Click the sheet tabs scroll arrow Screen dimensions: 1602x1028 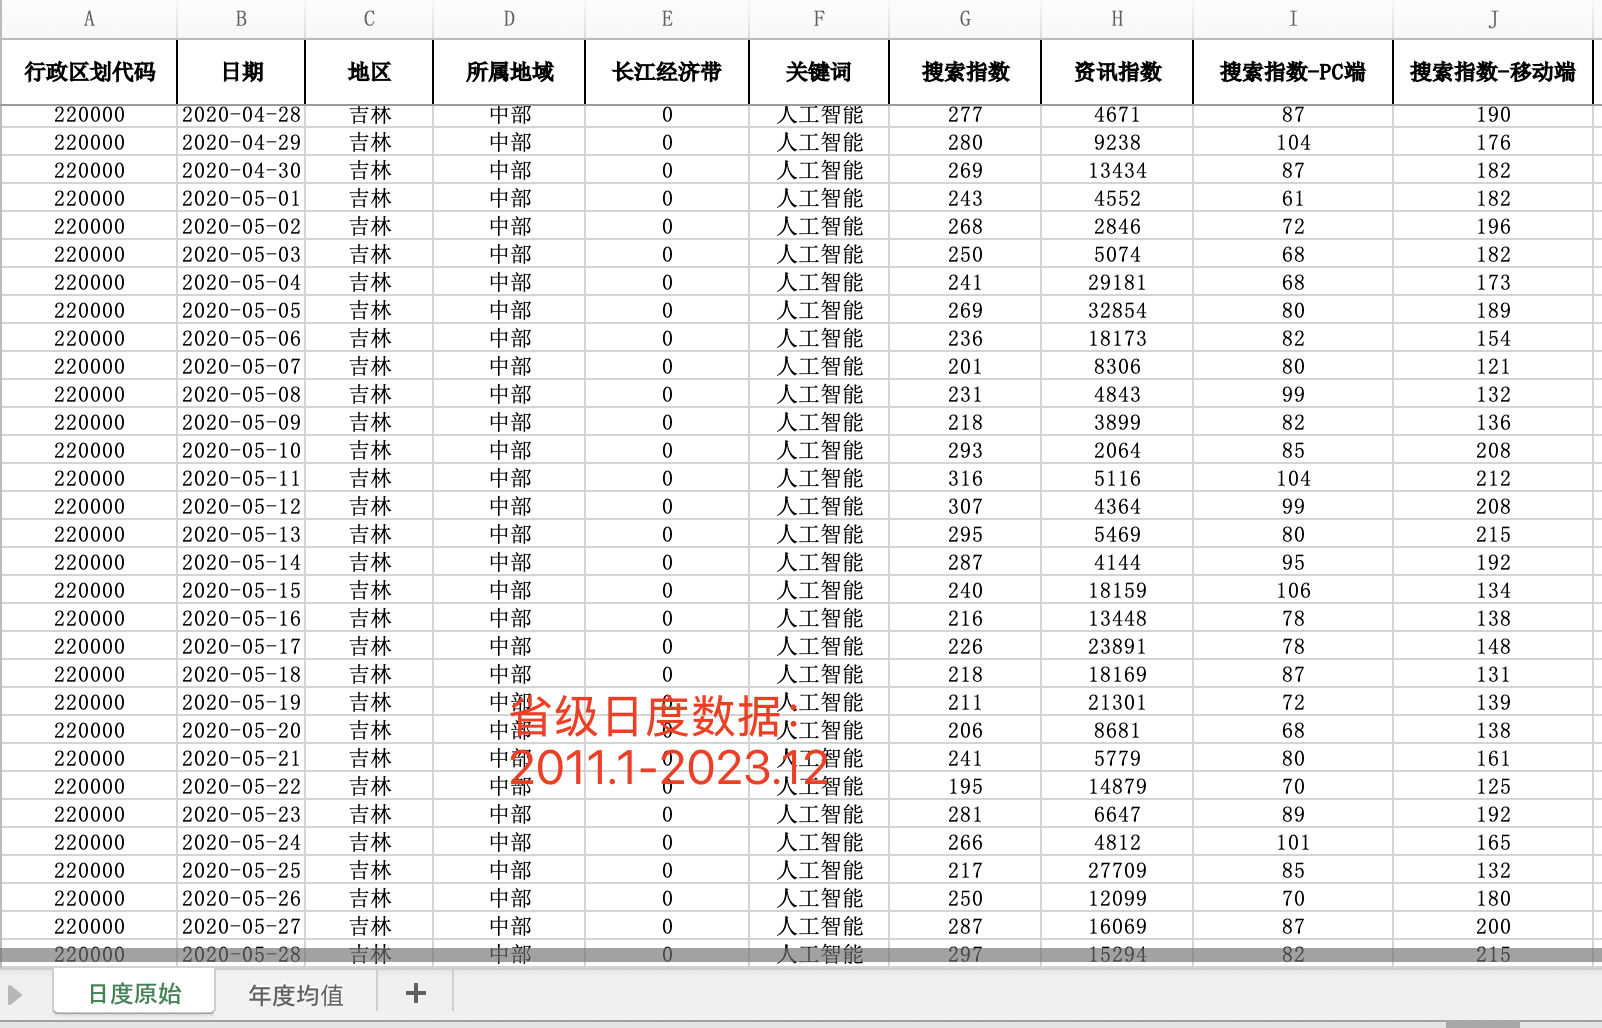15,995
